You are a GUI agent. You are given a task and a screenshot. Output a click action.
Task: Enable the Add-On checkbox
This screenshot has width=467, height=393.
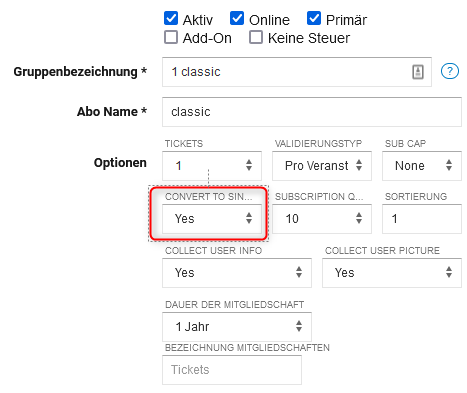click(171, 37)
